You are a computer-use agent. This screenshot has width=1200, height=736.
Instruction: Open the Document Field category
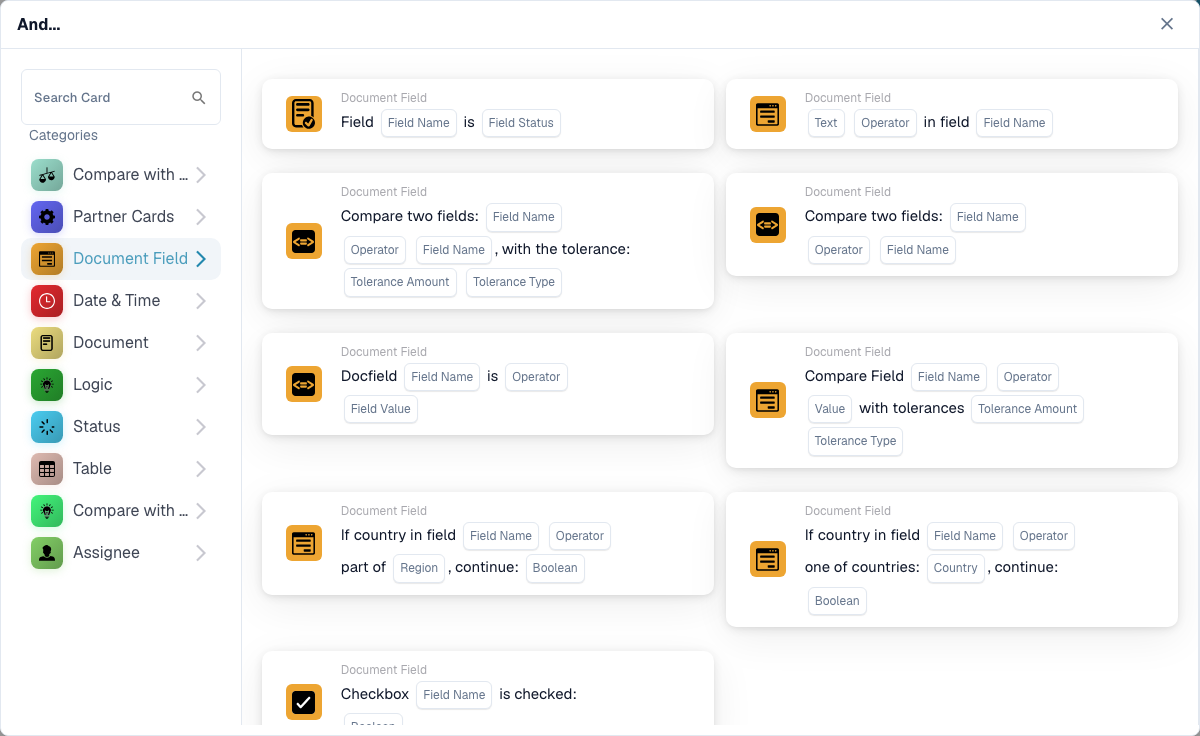coord(121,259)
